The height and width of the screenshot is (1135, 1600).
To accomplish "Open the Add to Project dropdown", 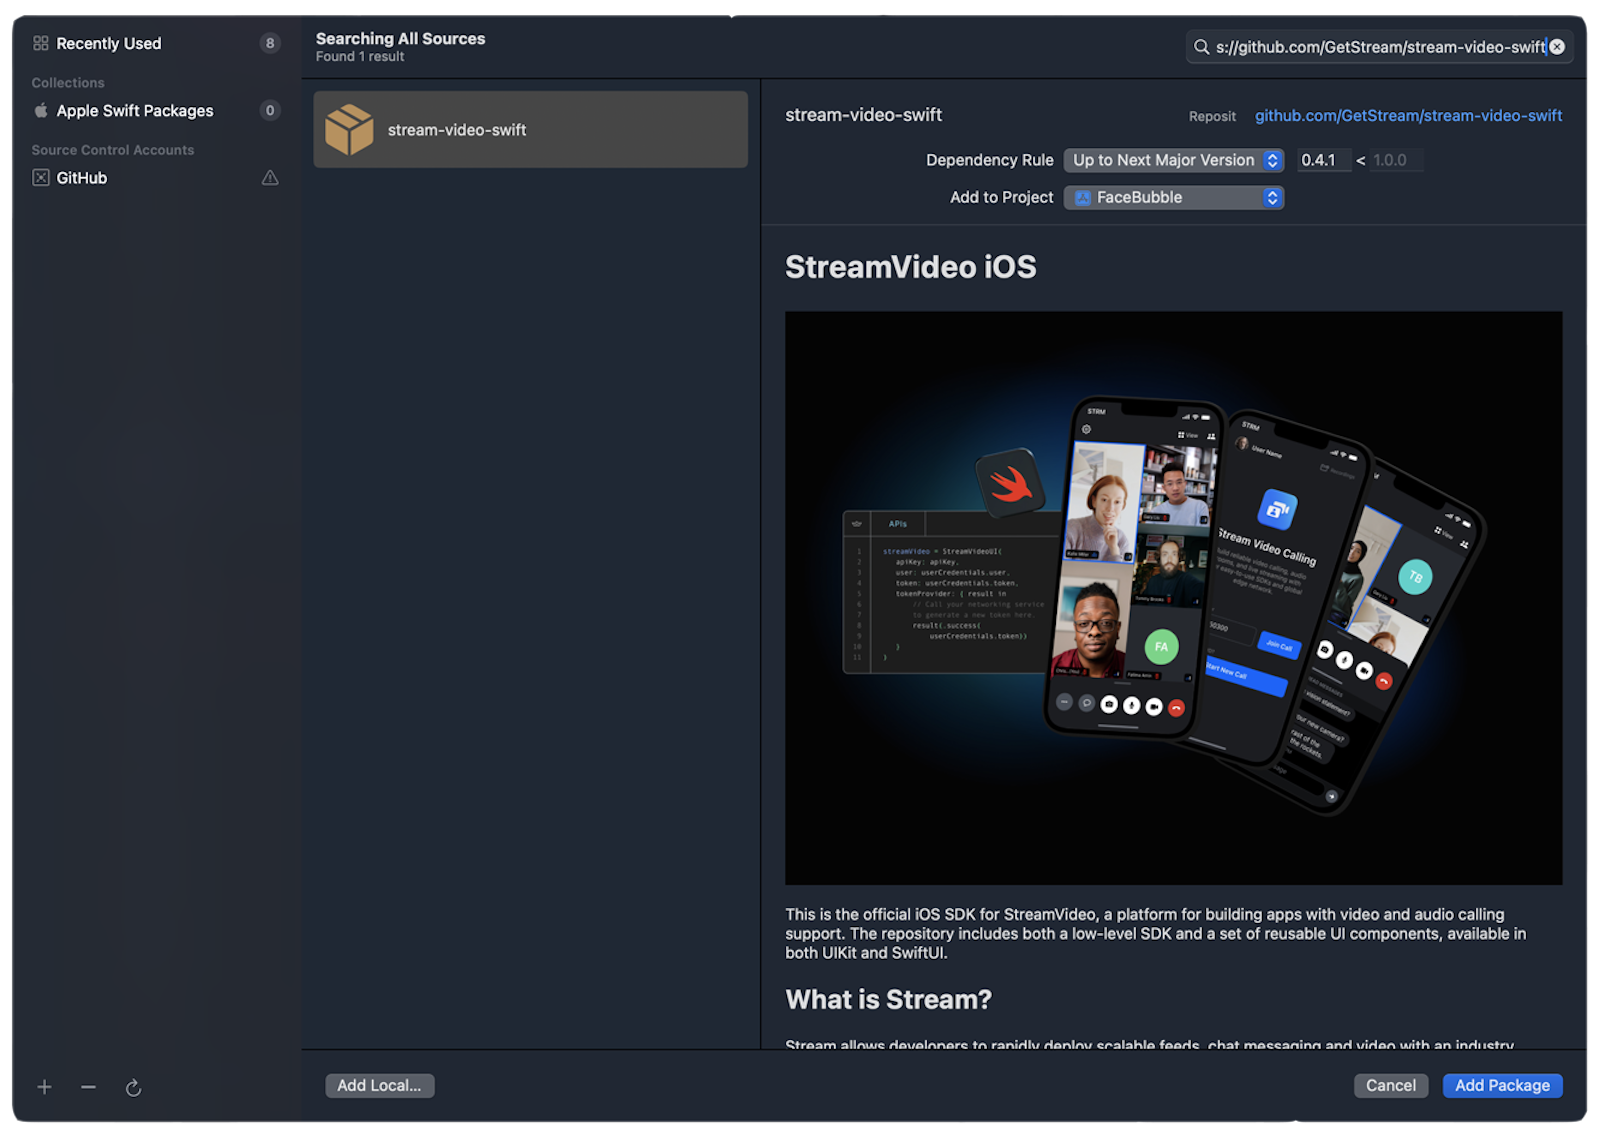I will pyautogui.click(x=1172, y=197).
